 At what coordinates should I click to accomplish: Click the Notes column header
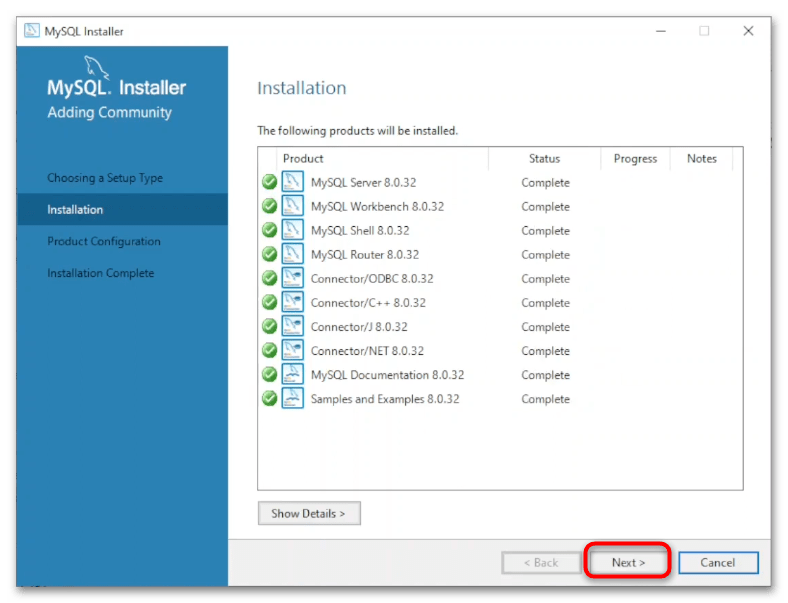[702, 159]
